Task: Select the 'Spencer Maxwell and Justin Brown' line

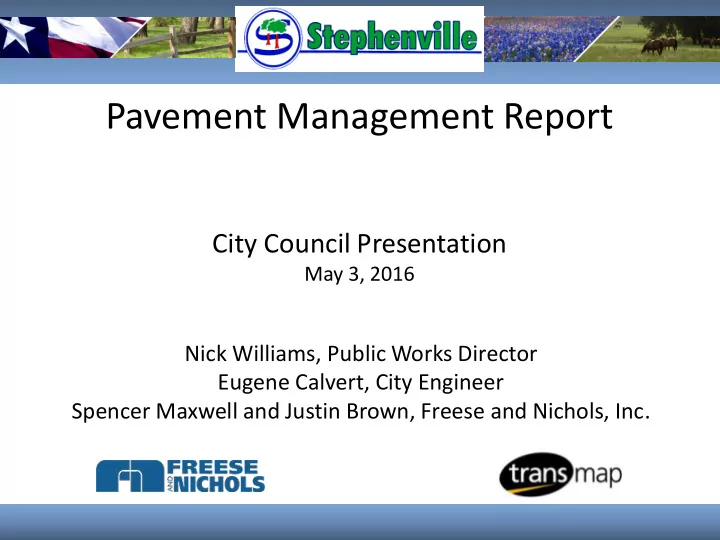Action: [x=360, y=411]
